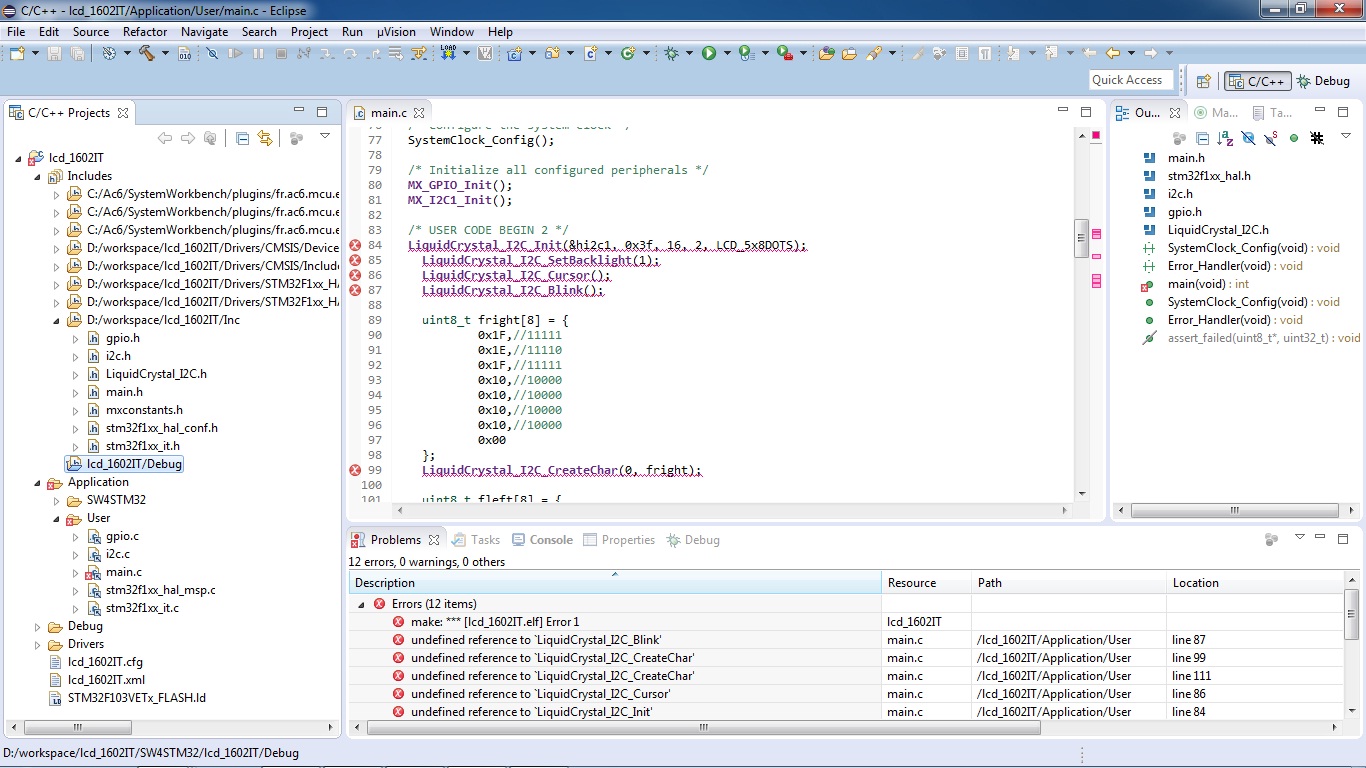Click the Save toolbar icon
This screenshot has height=768, width=1366.
click(x=53, y=53)
